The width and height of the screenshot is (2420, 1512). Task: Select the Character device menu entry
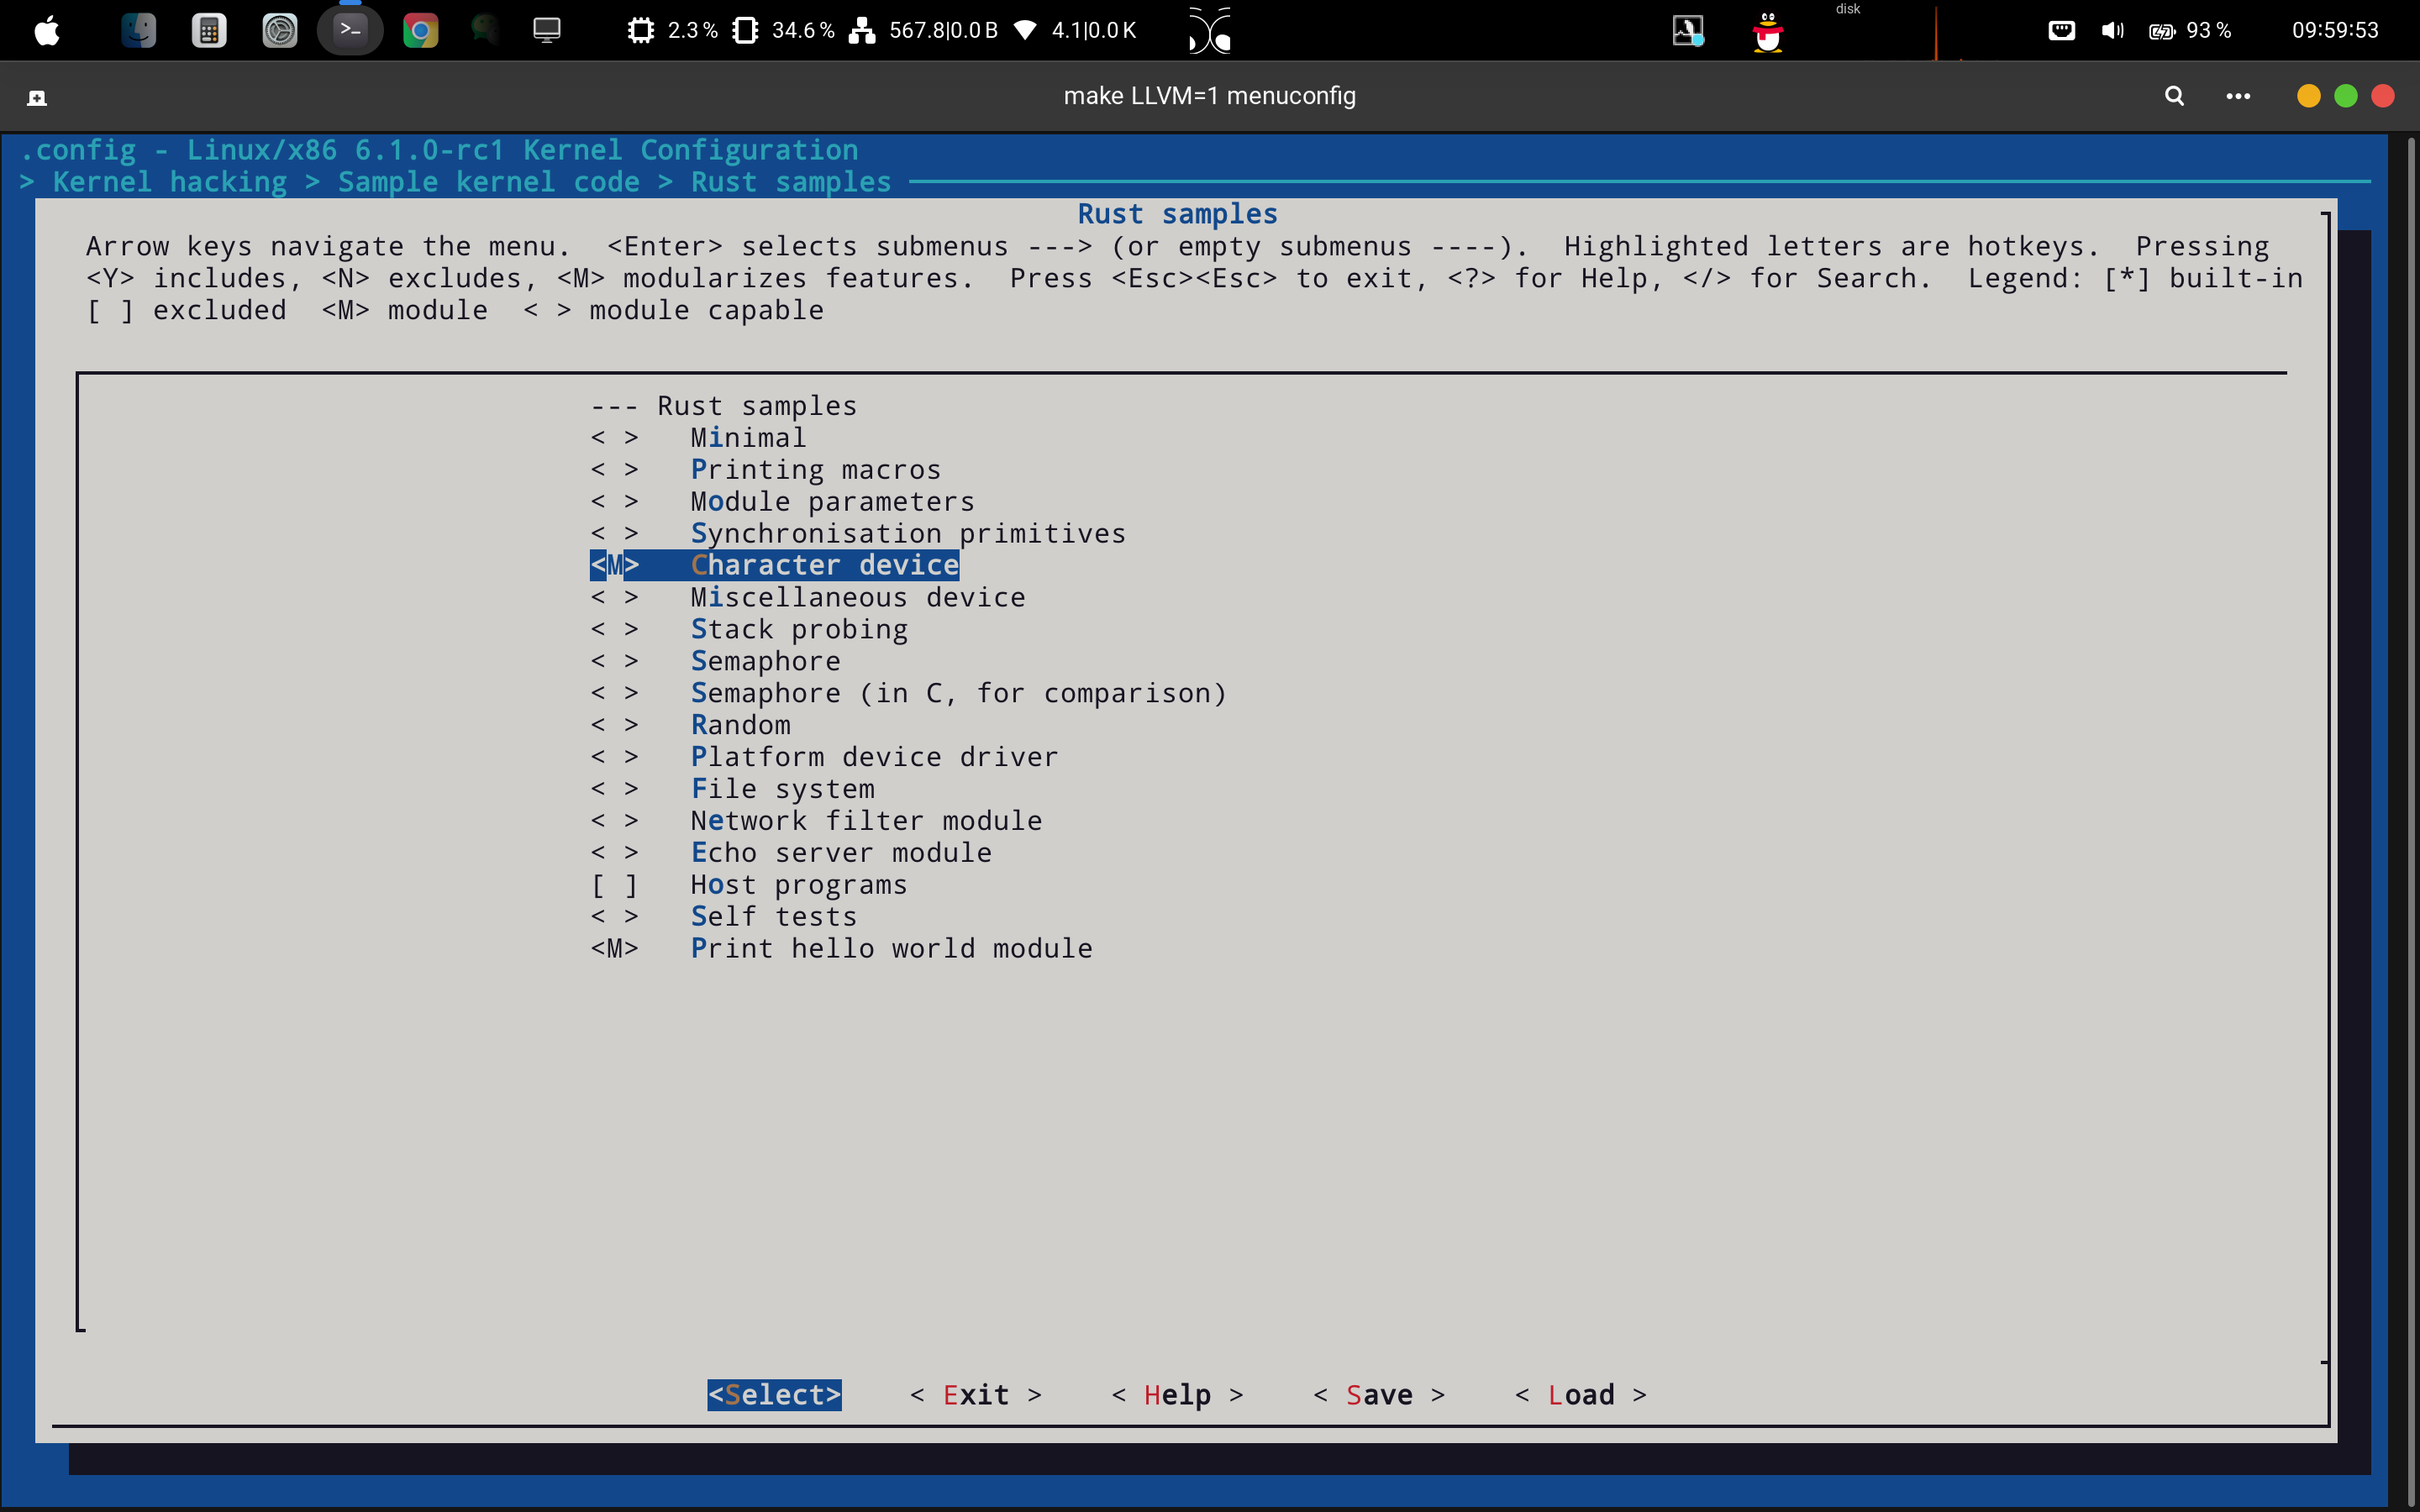[x=824, y=565]
